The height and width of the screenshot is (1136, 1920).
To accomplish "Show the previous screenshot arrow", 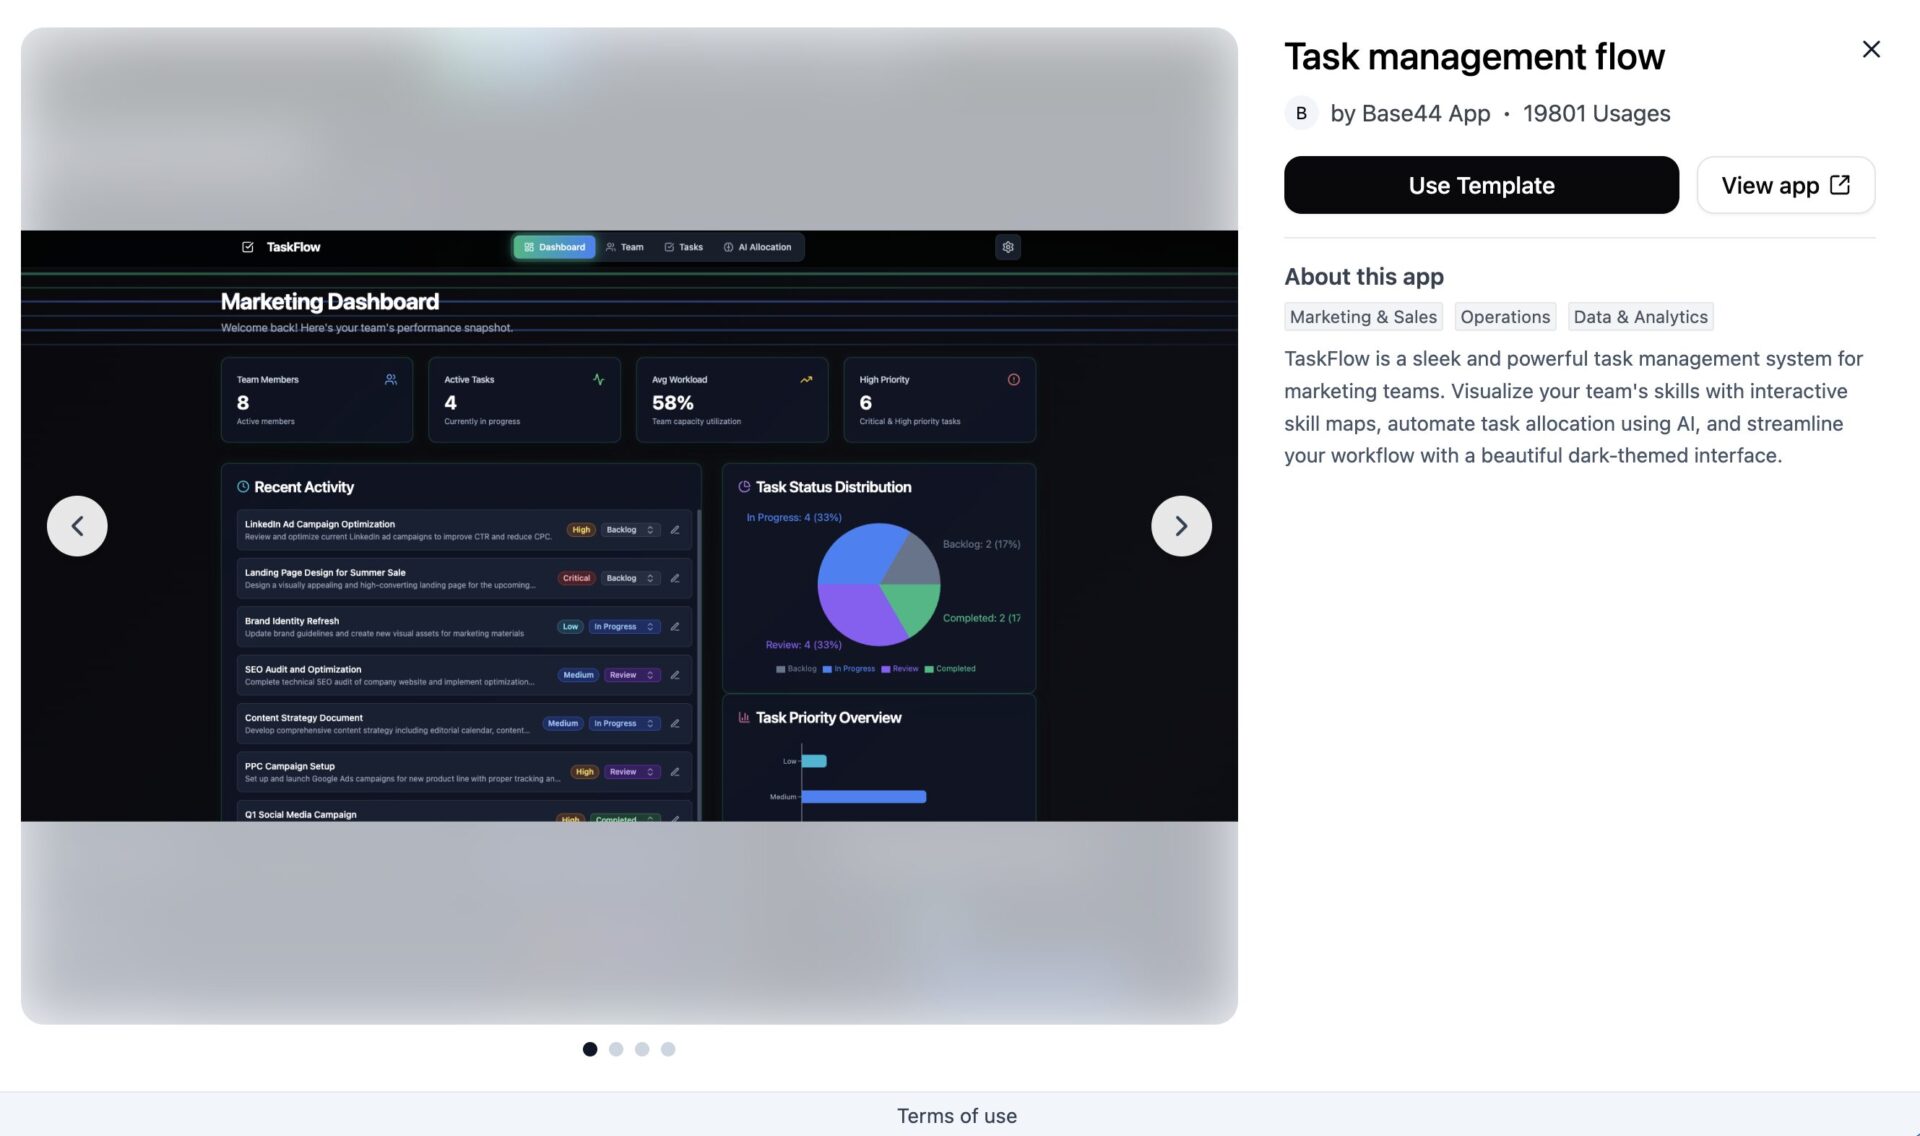I will 77,526.
